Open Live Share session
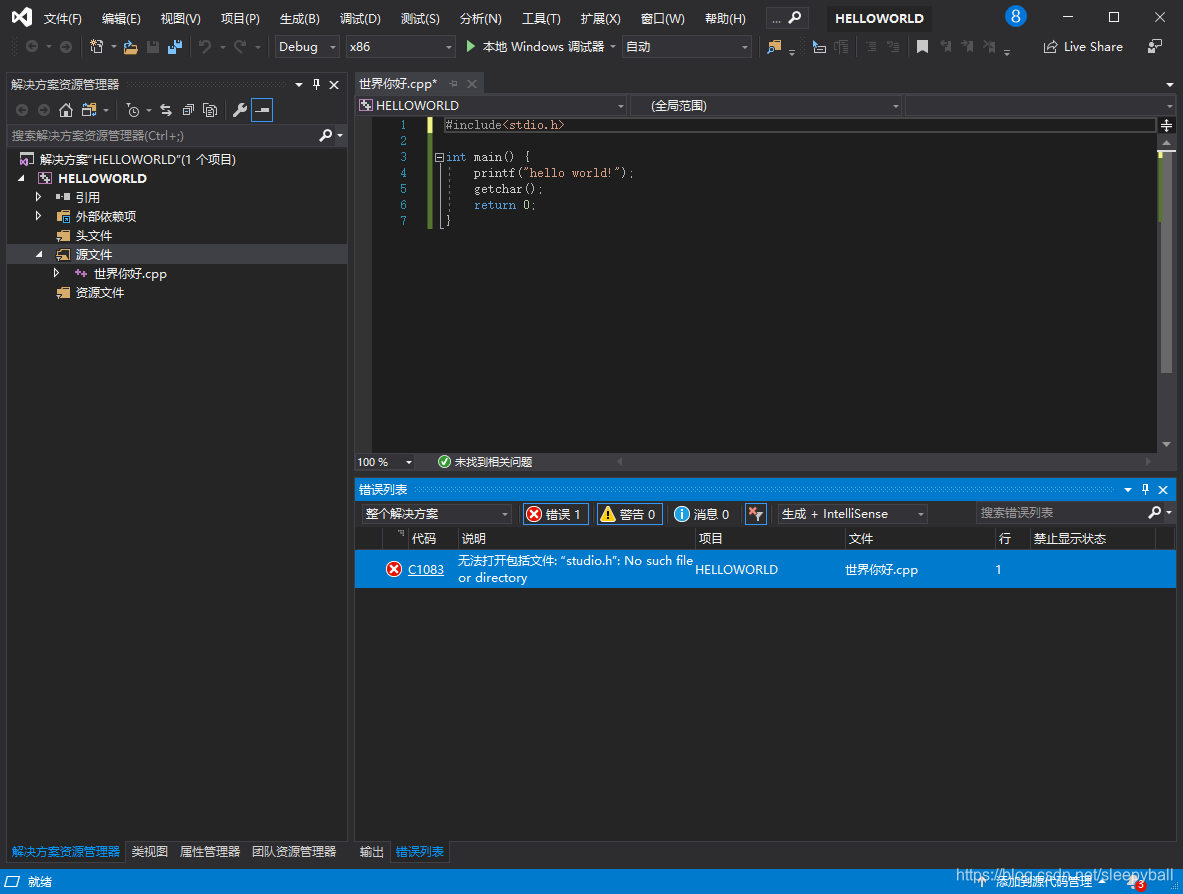This screenshot has height=894, width=1183. point(1083,47)
